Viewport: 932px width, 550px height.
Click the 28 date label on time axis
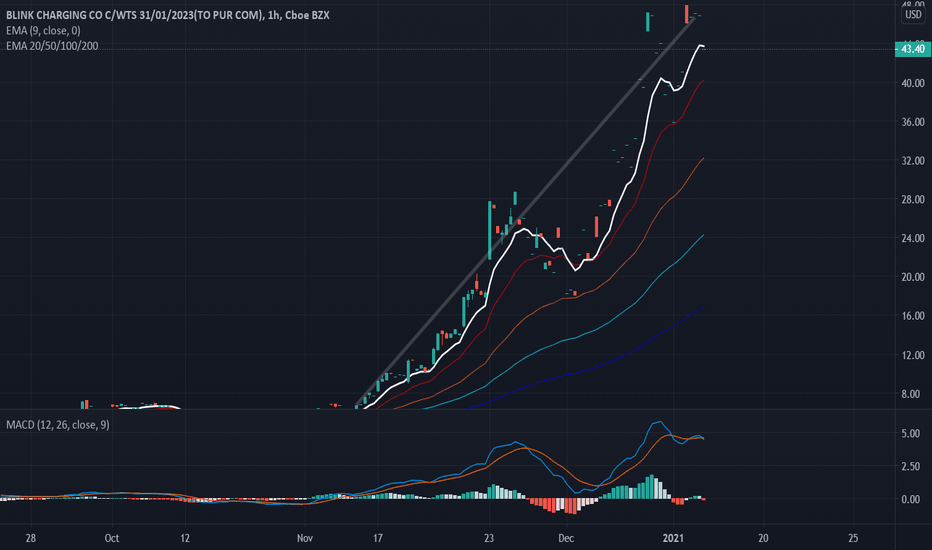[x=30, y=538]
